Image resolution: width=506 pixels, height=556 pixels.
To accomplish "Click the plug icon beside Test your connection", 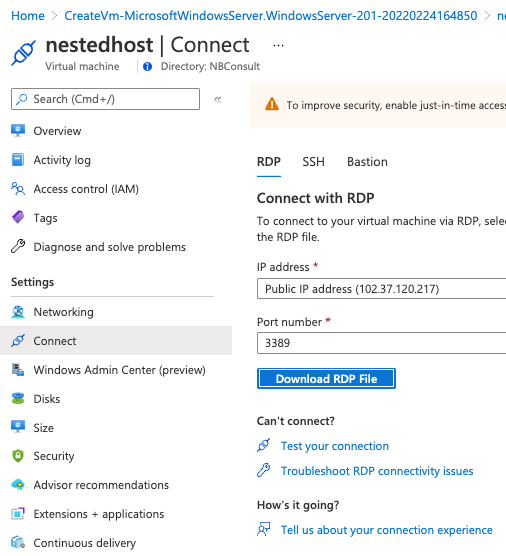I will pyautogui.click(x=263, y=445).
